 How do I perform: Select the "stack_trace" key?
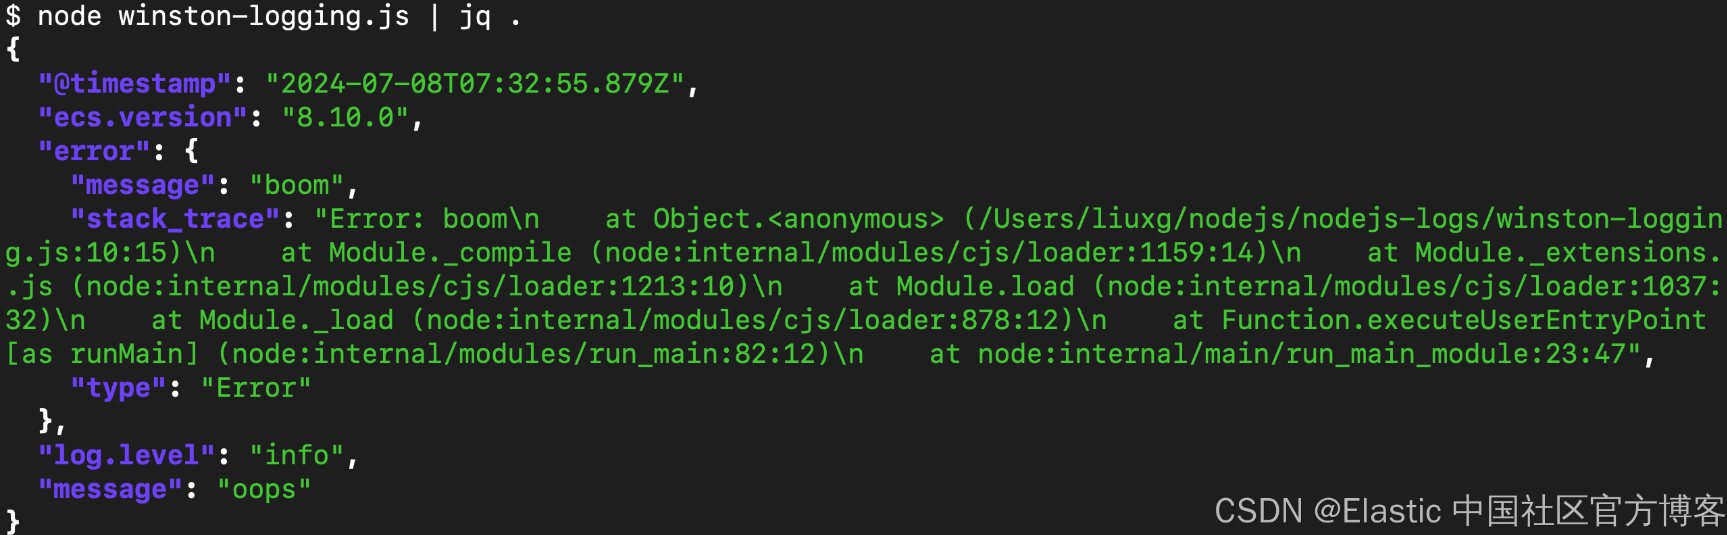click(x=175, y=219)
